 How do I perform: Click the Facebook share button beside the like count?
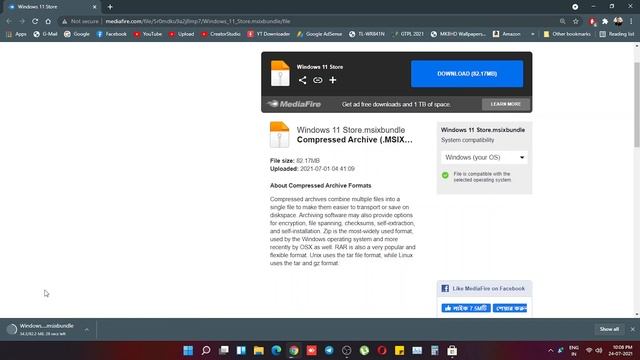coord(510,308)
